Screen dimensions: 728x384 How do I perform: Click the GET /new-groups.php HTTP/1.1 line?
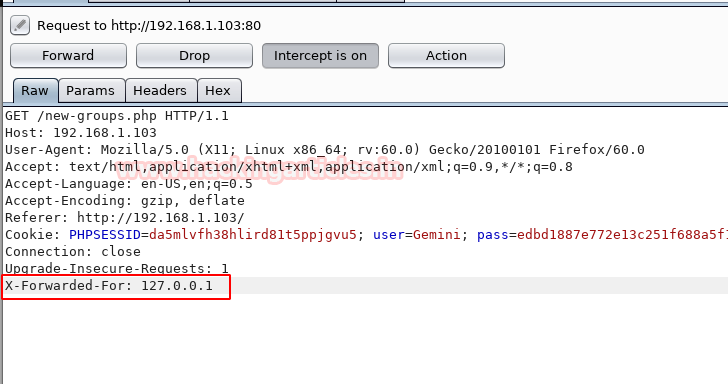coord(117,116)
